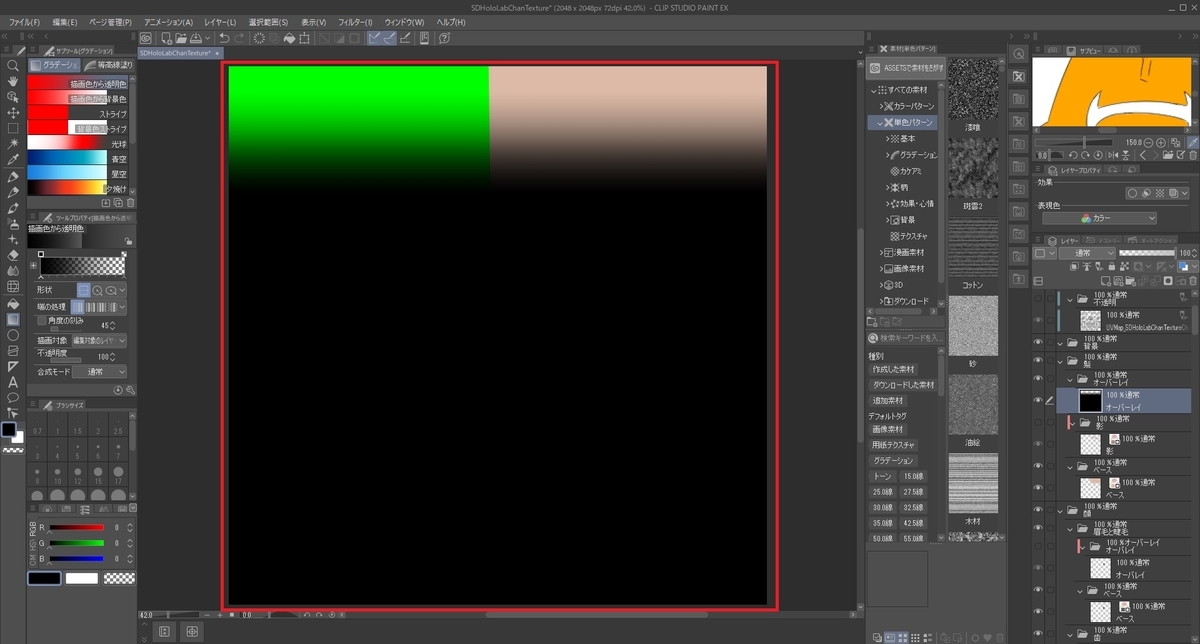Open the 編集(E) menu

[x=66, y=22]
